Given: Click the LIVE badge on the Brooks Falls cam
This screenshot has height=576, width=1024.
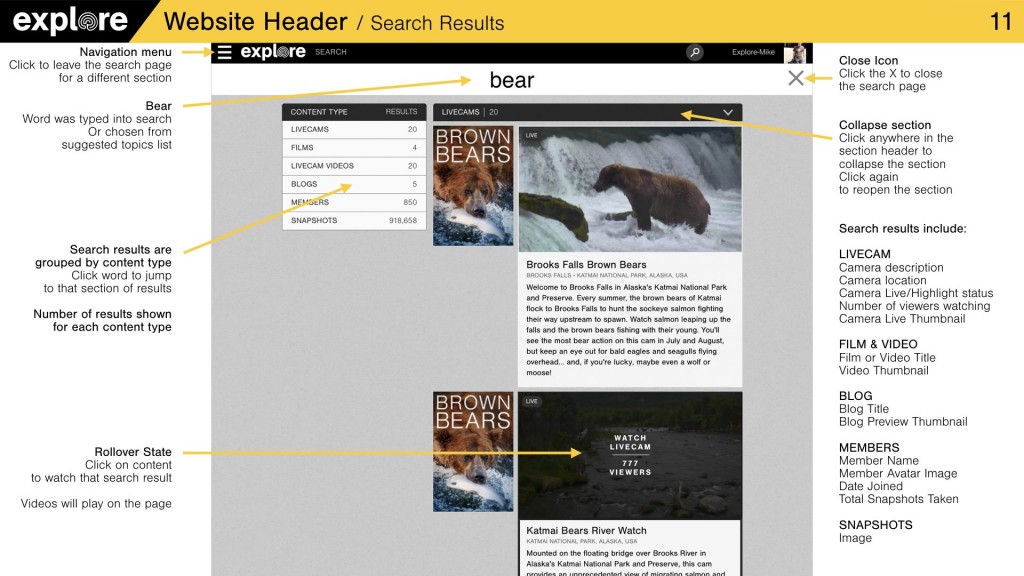Looking at the screenshot, I should point(532,135).
